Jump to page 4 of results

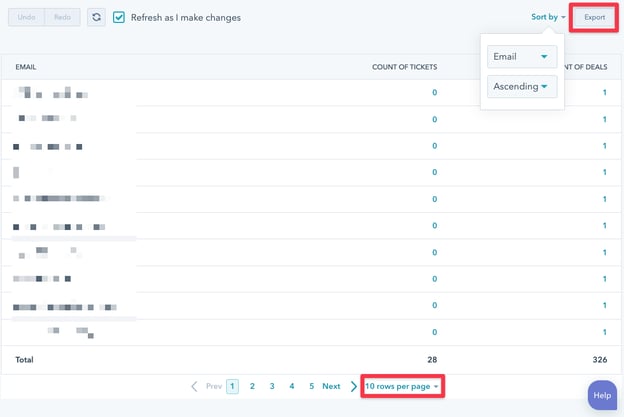click(292, 386)
